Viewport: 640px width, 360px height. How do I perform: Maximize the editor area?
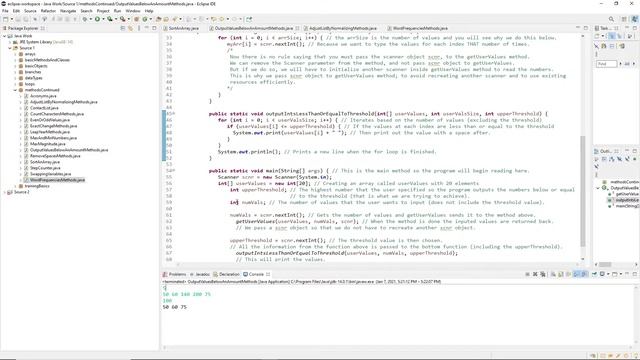(x=586, y=28)
